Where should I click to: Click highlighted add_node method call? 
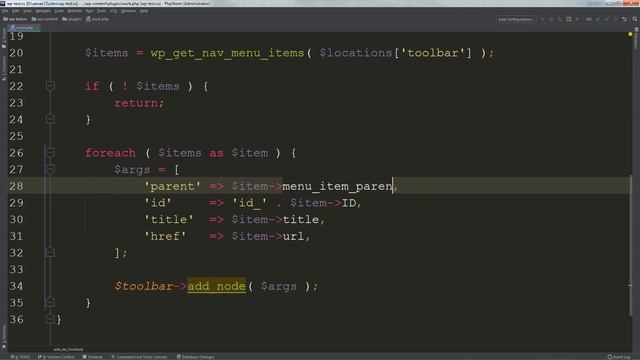coord(216,286)
